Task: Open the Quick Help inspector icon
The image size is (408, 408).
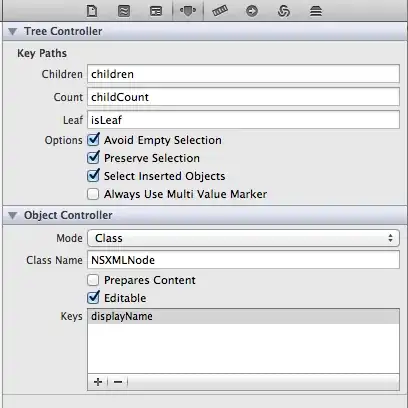Action: click(x=124, y=11)
